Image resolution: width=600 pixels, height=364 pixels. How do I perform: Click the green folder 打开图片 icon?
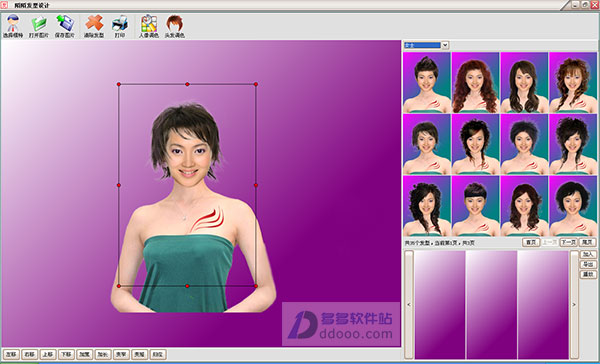tap(39, 26)
